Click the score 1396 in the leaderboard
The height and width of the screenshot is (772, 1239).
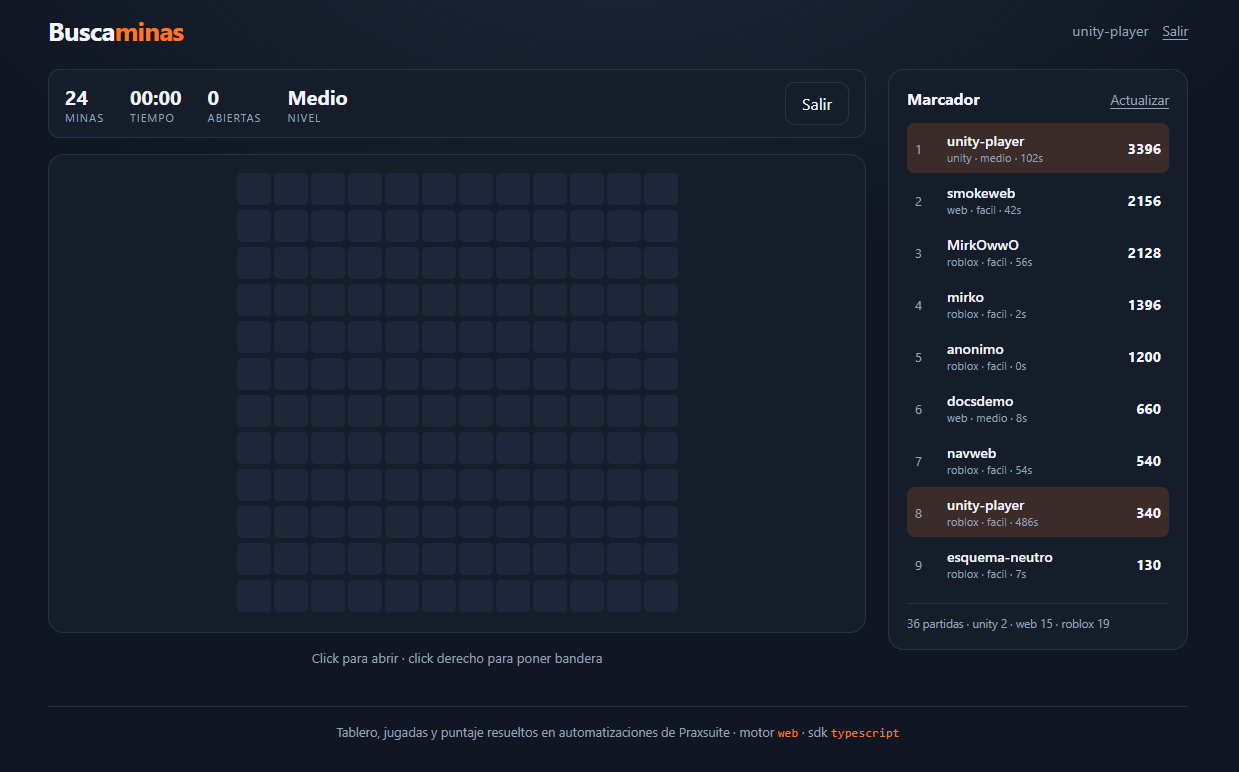click(x=1144, y=305)
